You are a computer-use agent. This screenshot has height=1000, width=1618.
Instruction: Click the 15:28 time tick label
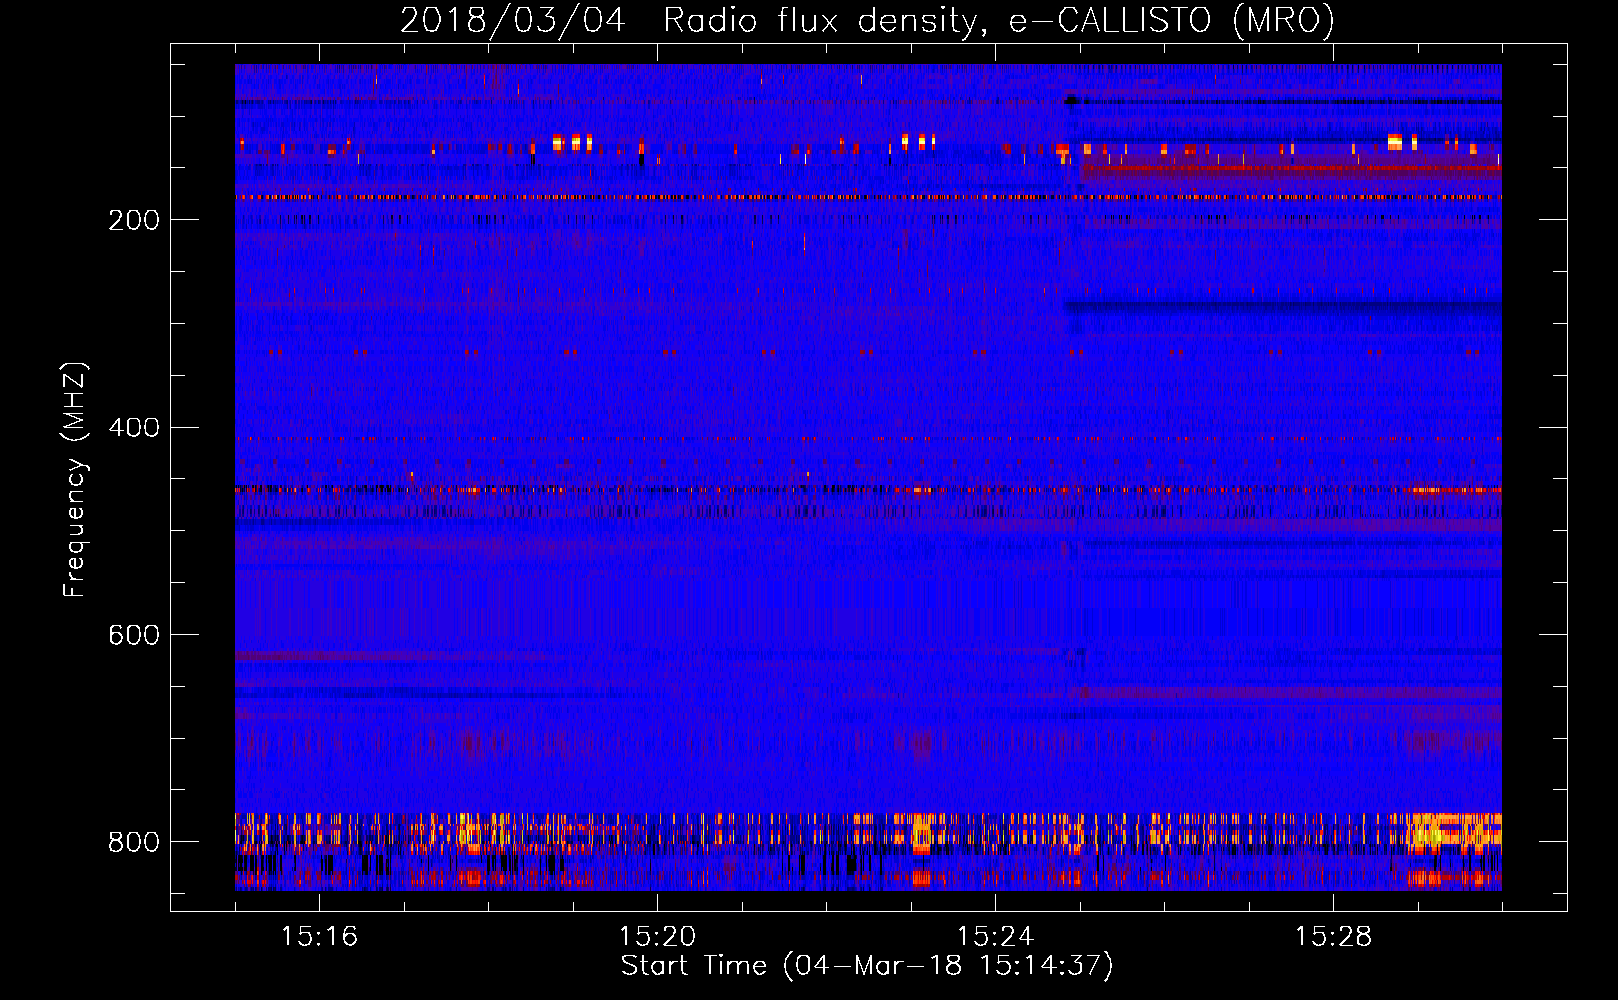click(1333, 937)
